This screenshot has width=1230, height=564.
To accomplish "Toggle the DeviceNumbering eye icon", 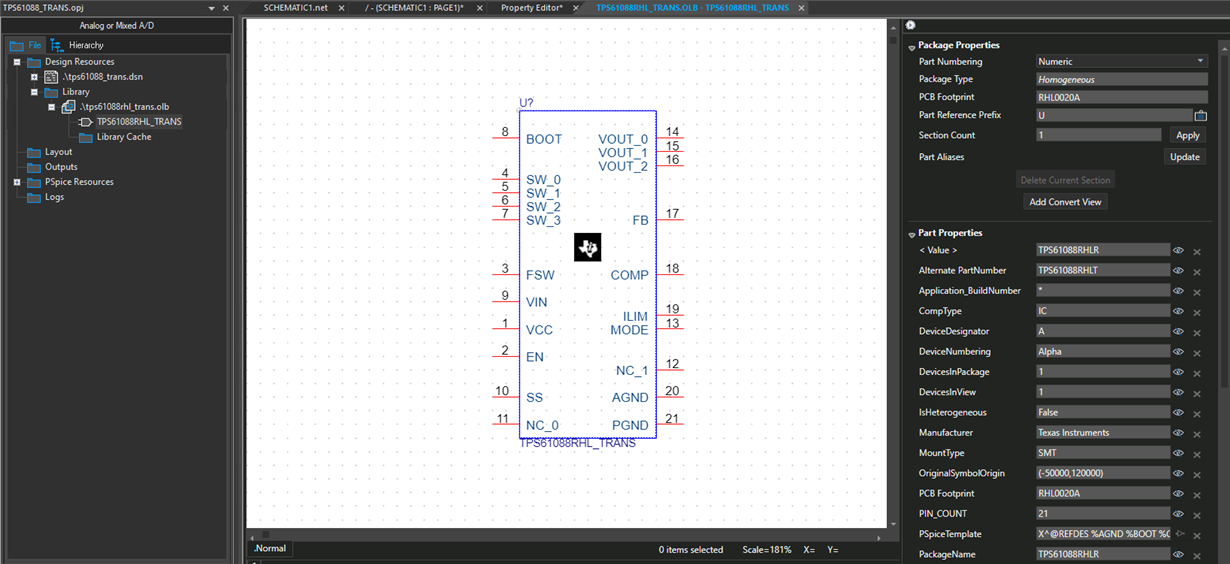I will point(1179,352).
